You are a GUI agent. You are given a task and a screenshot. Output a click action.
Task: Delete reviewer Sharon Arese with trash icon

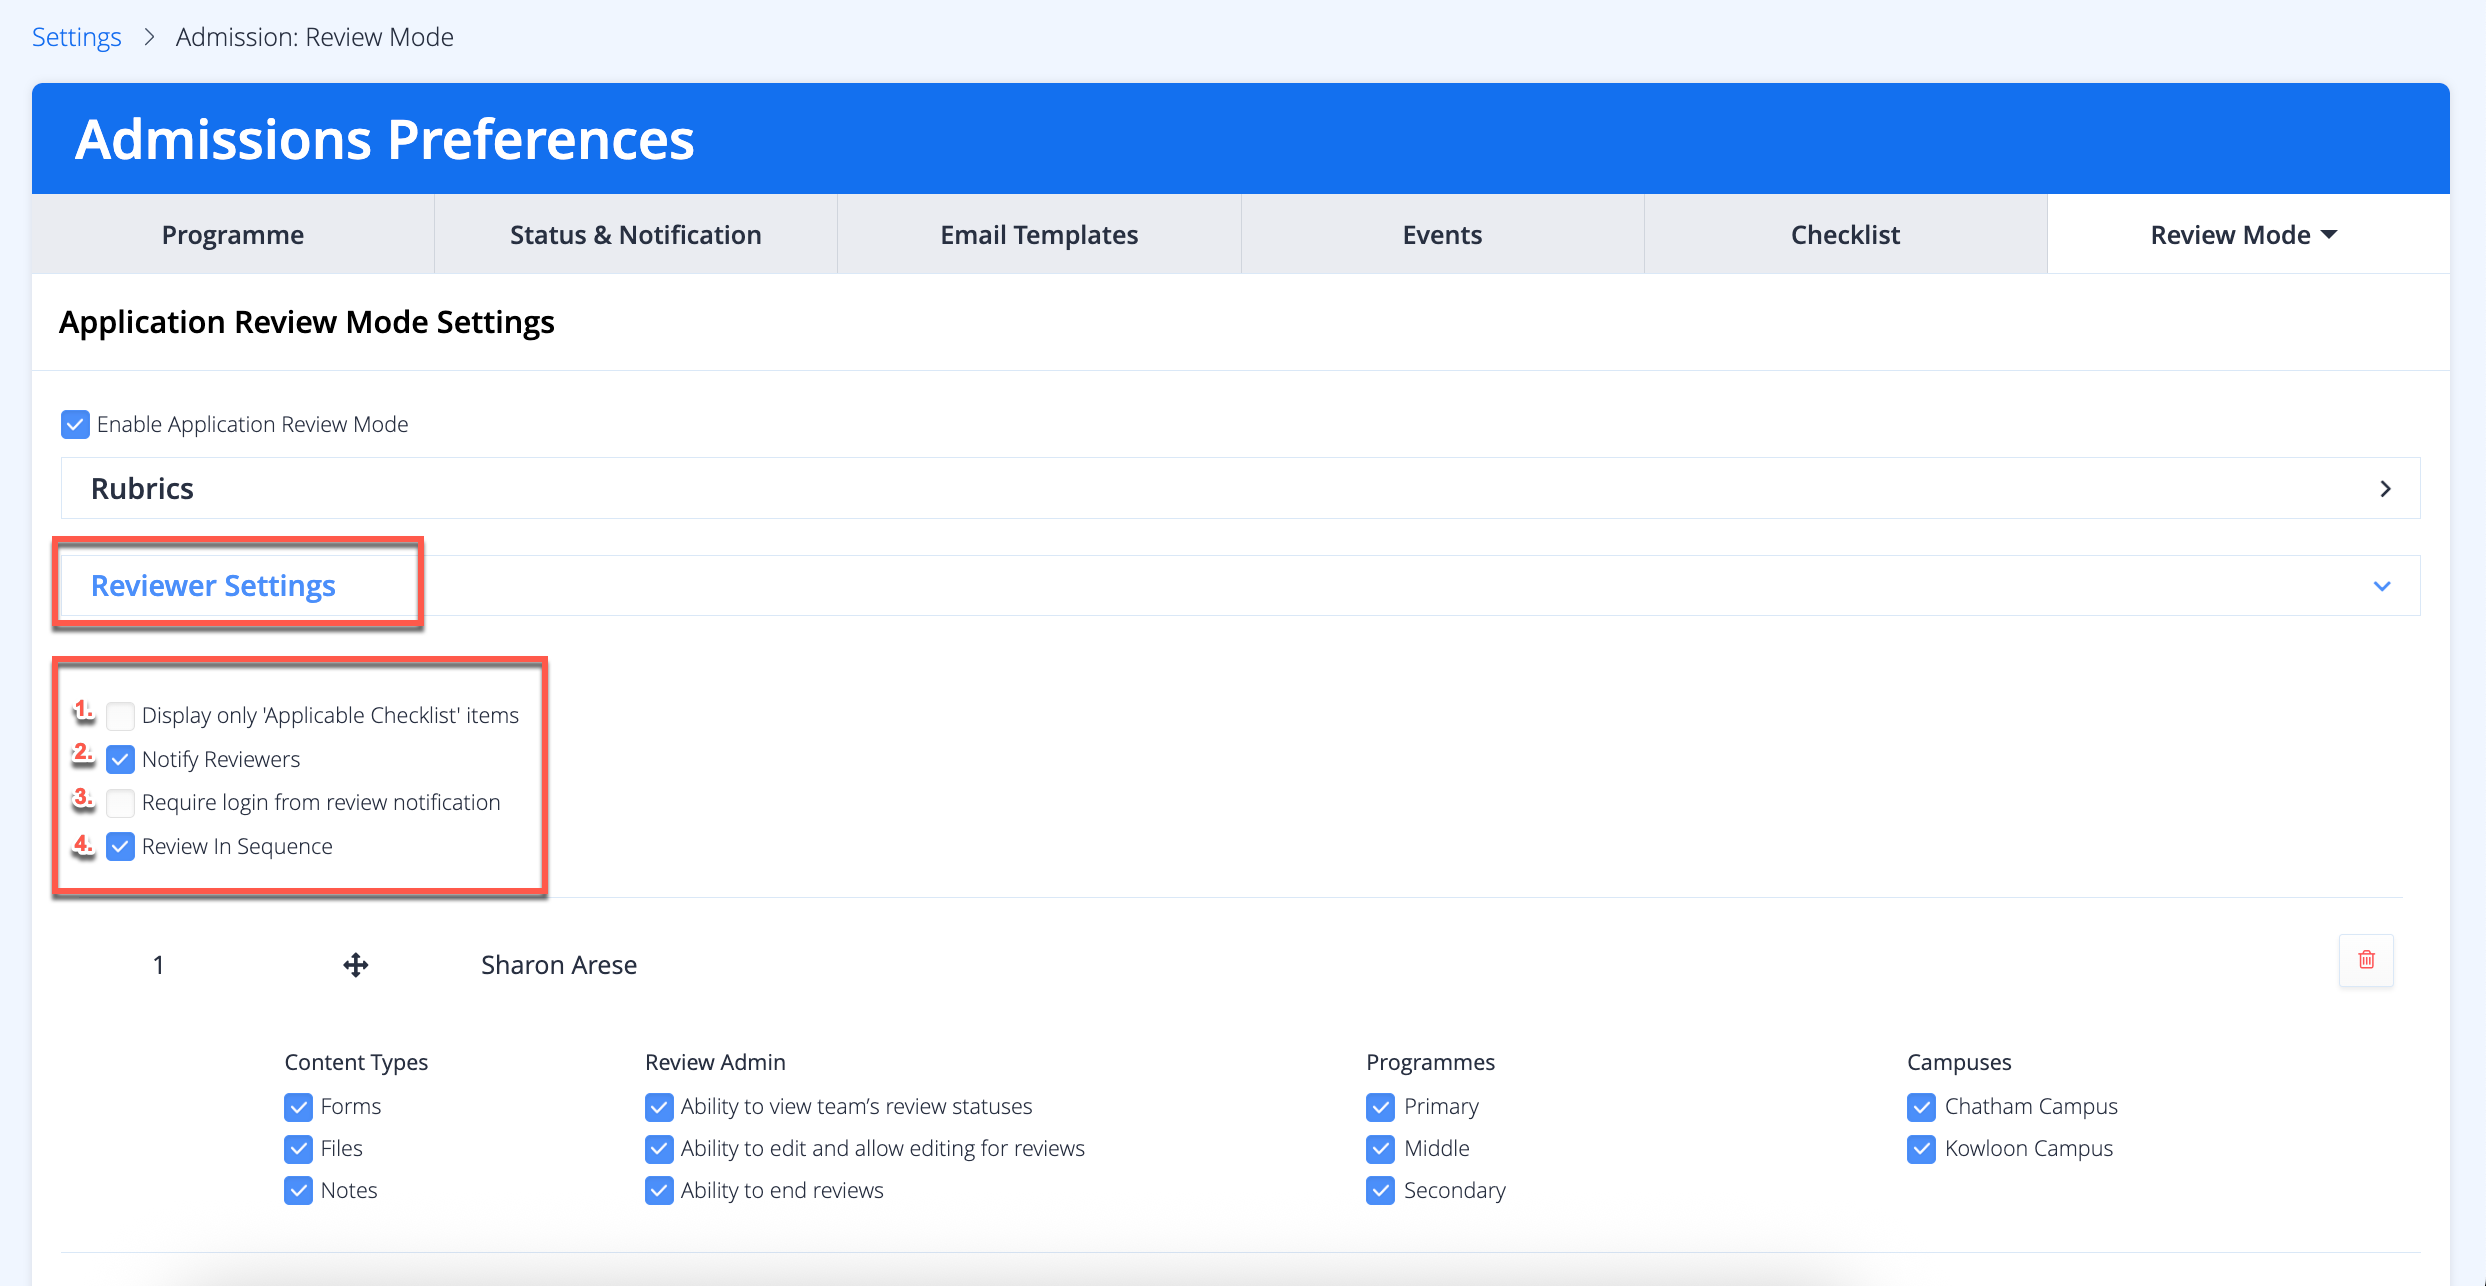pyautogui.click(x=2366, y=960)
